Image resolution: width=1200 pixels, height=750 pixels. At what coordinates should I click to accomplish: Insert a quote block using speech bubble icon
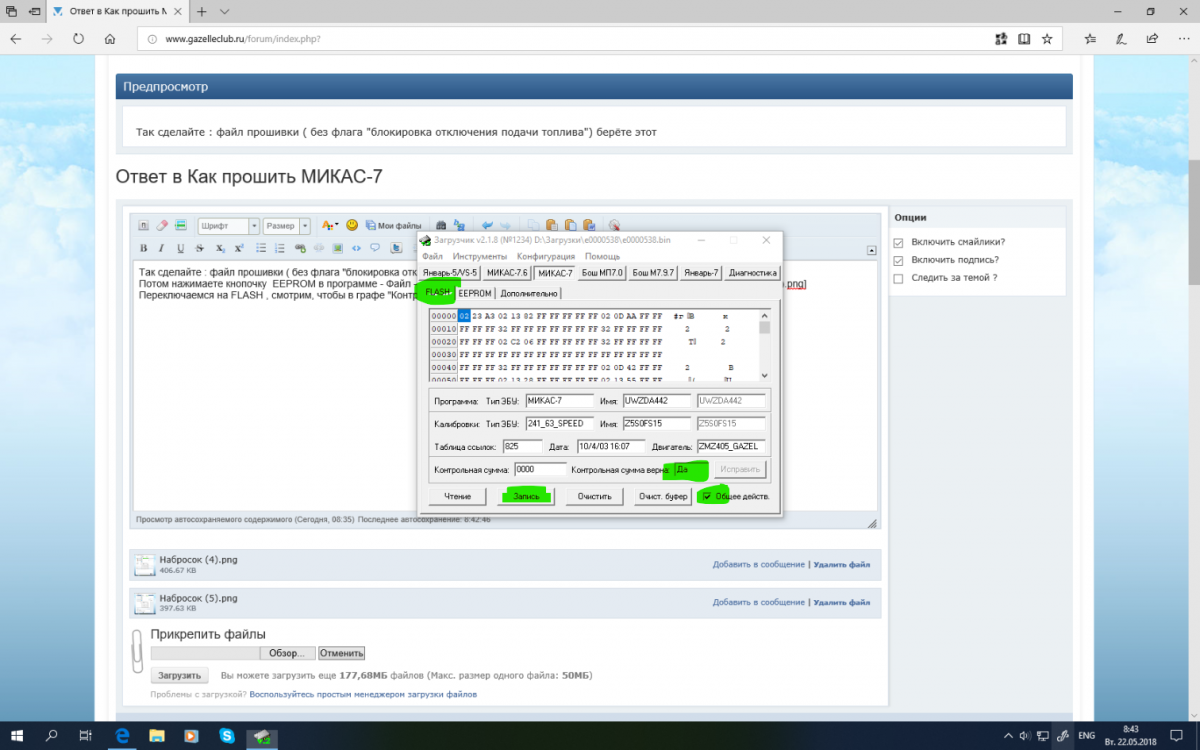pyautogui.click(x=374, y=248)
